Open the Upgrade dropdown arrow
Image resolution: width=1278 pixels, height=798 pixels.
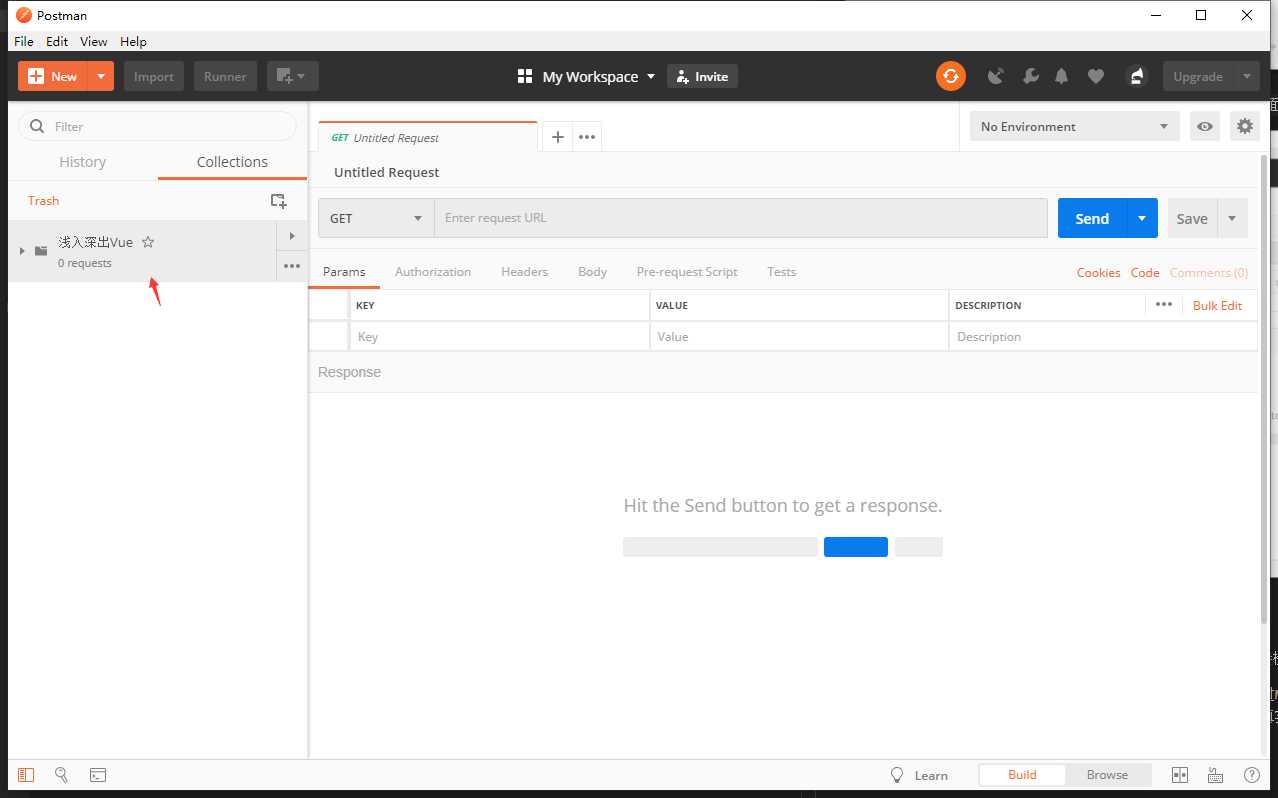pos(1246,76)
